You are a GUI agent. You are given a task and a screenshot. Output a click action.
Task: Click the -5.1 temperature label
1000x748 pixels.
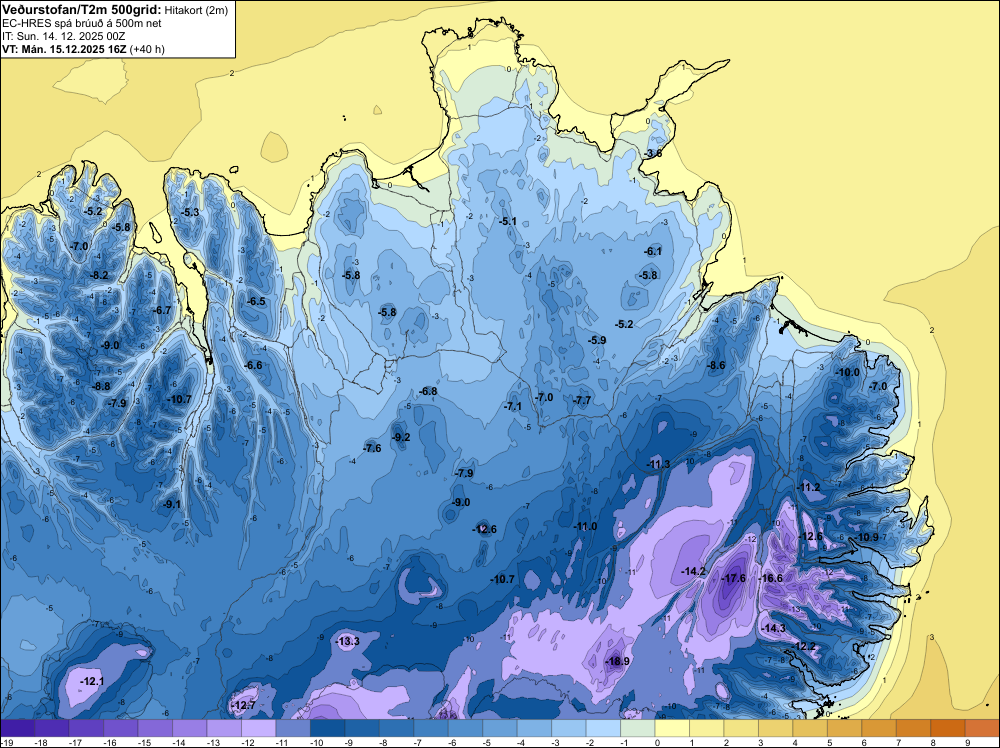(508, 221)
